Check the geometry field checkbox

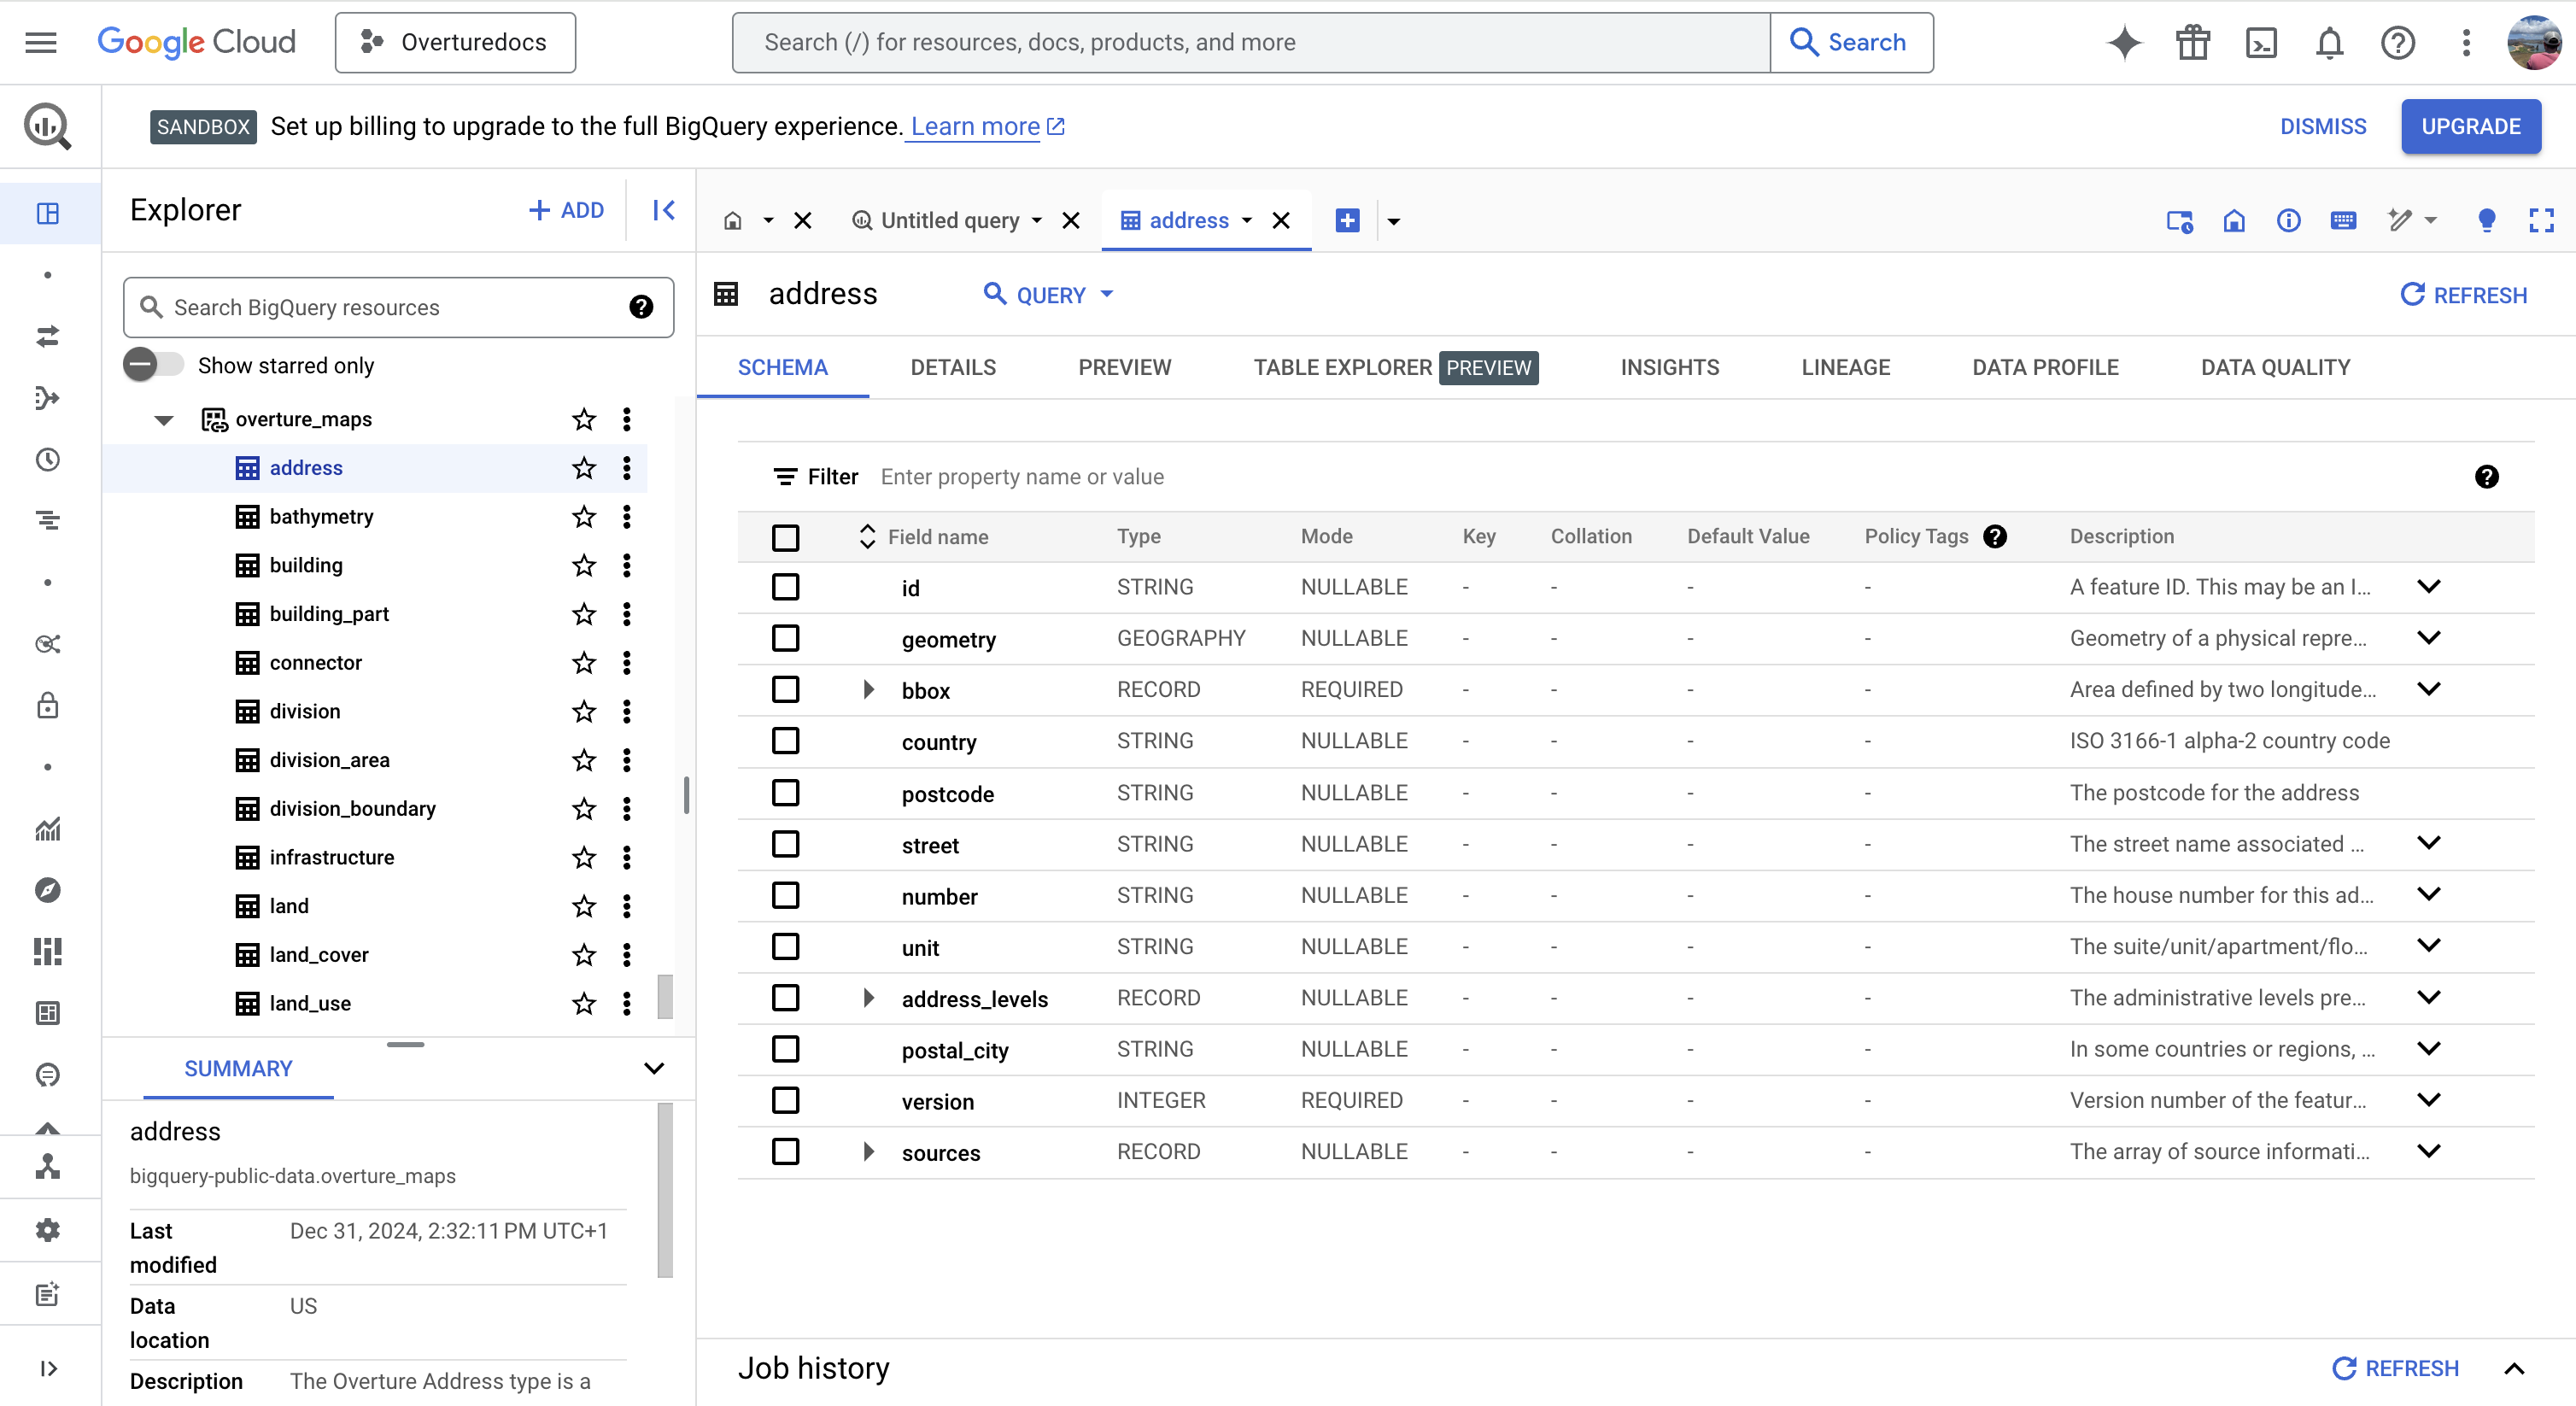tap(786, 638)
